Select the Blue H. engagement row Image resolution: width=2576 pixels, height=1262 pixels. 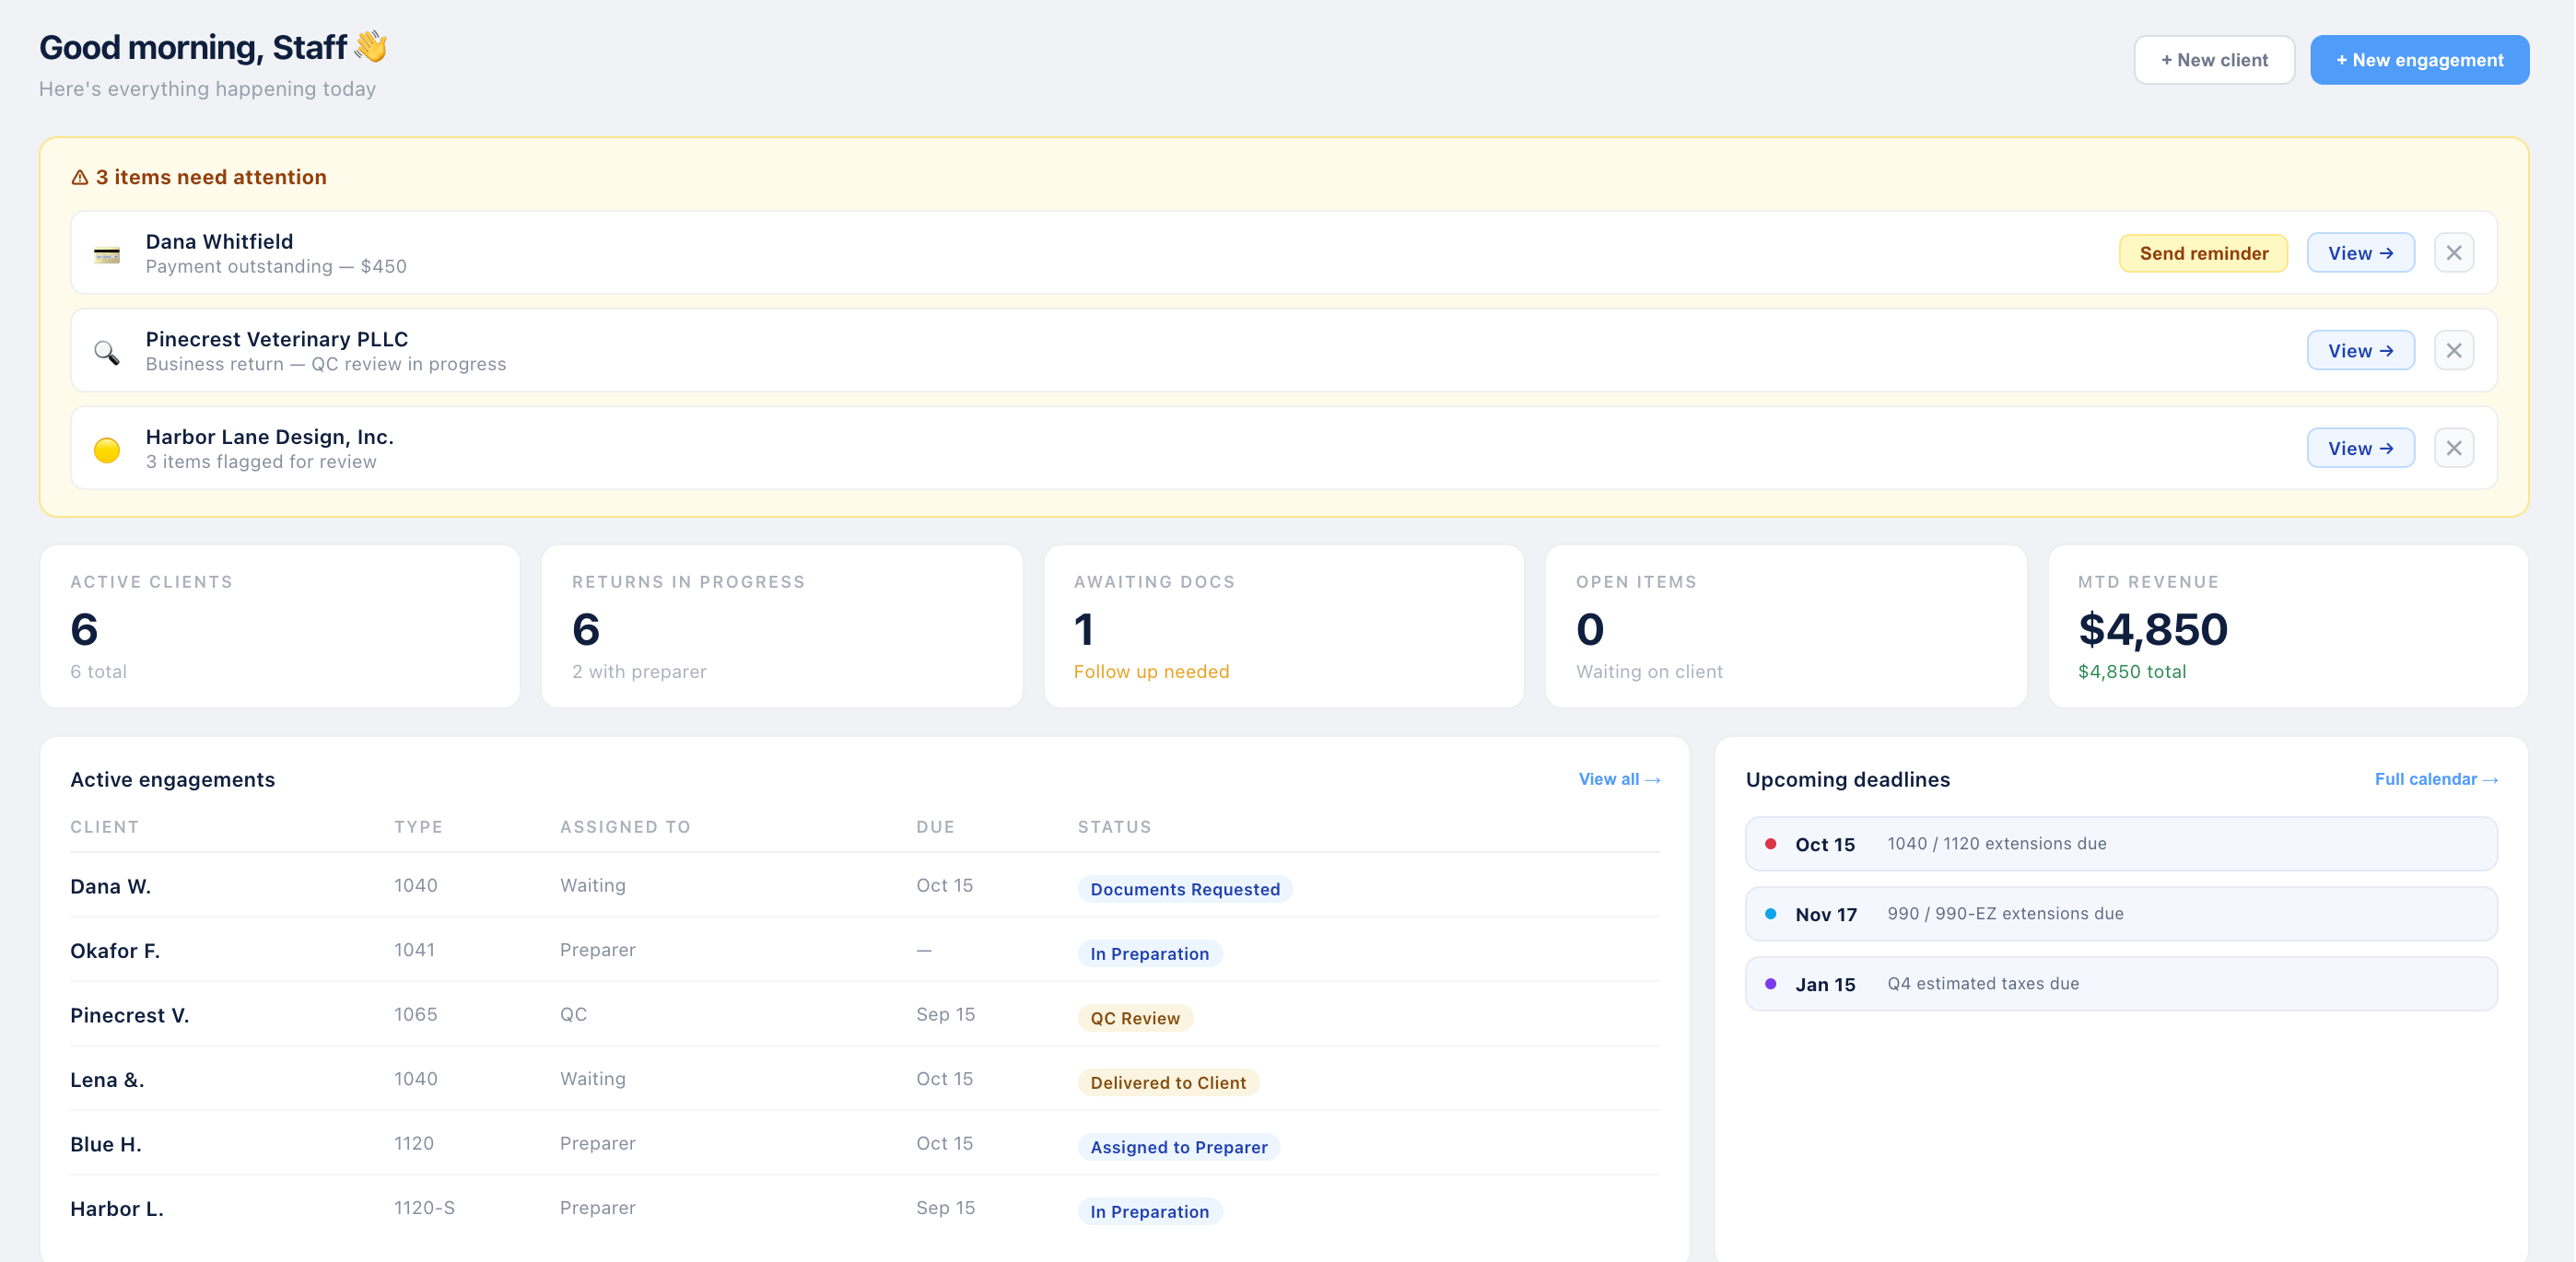point(865,1144)
